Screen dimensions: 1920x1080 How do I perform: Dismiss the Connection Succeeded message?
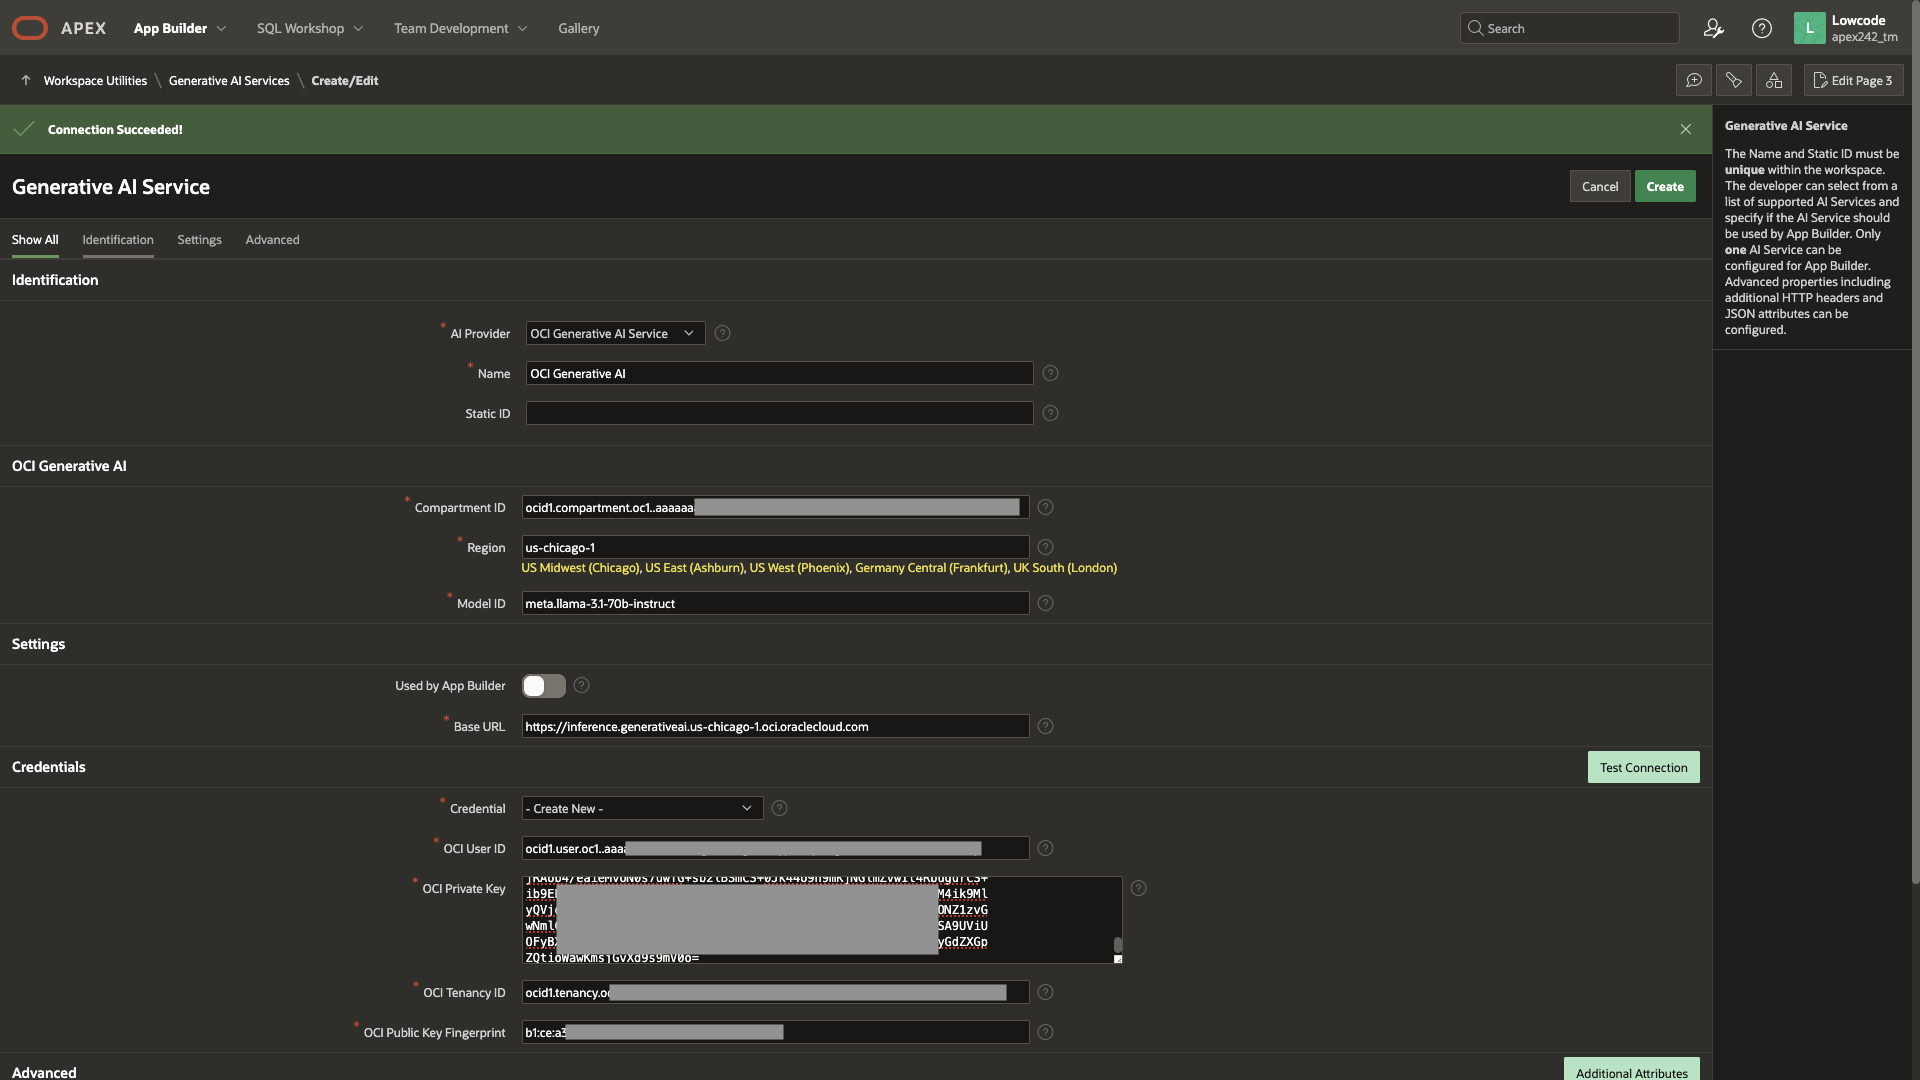pos(1686,129)
